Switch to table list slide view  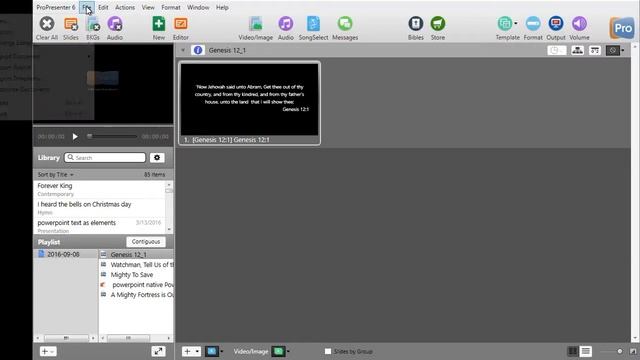click(x=586, y=351)
